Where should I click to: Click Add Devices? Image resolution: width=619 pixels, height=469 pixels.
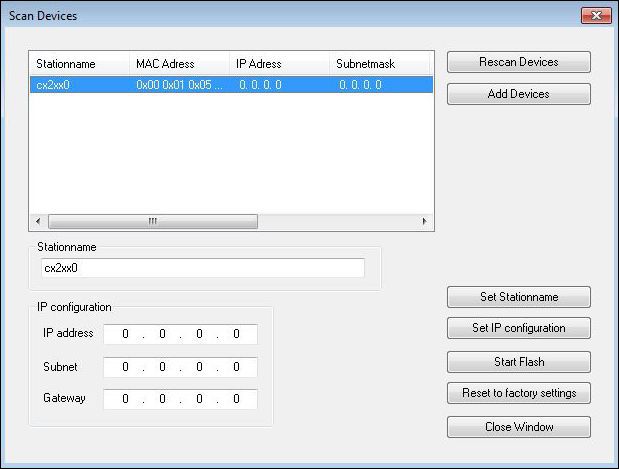click(519, 94)
